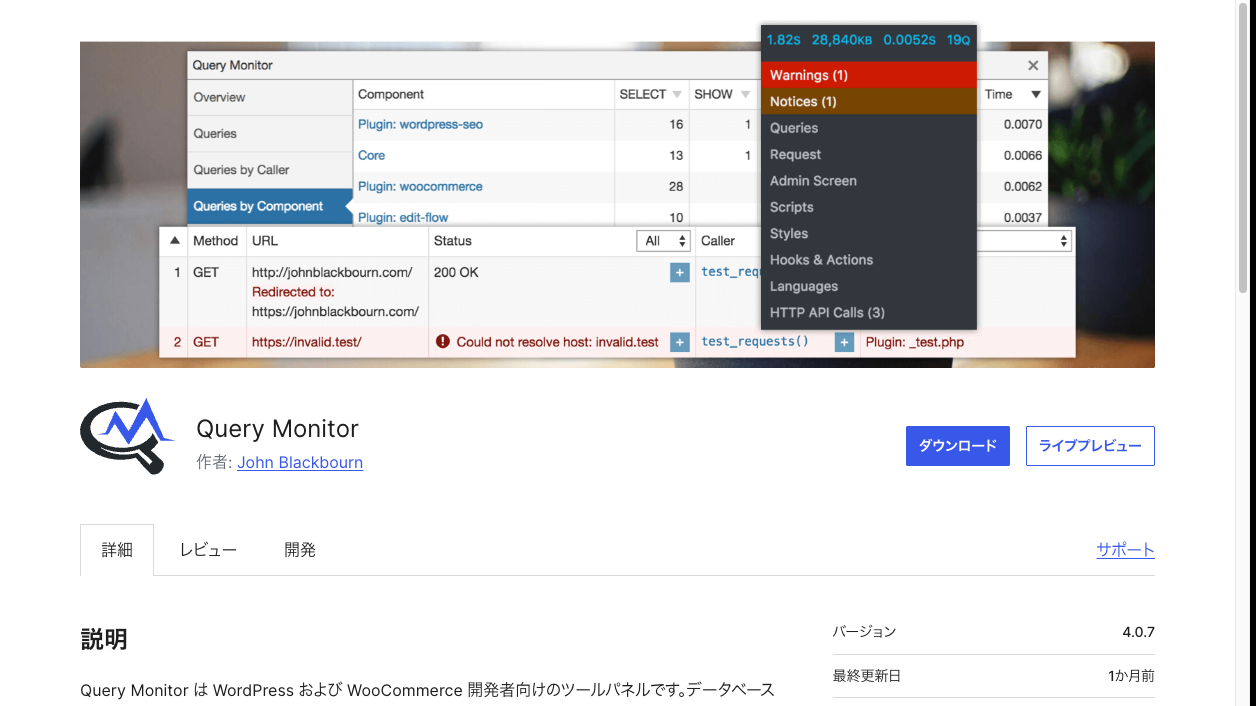1256x706 pixels.
Task: Click the red error icon before Could not resolve
Action: (443, 342)
